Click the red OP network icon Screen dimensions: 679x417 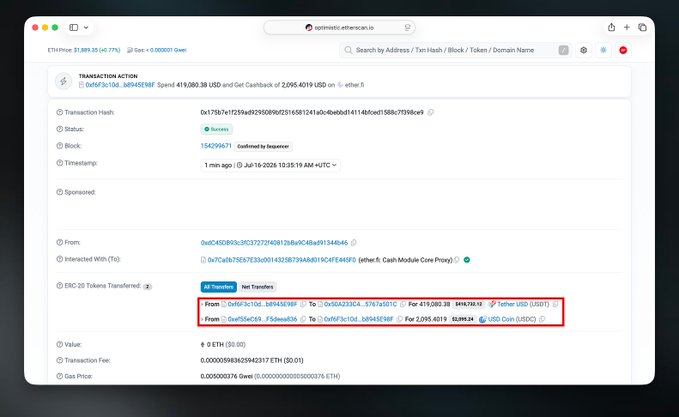[x=623, y=50]
